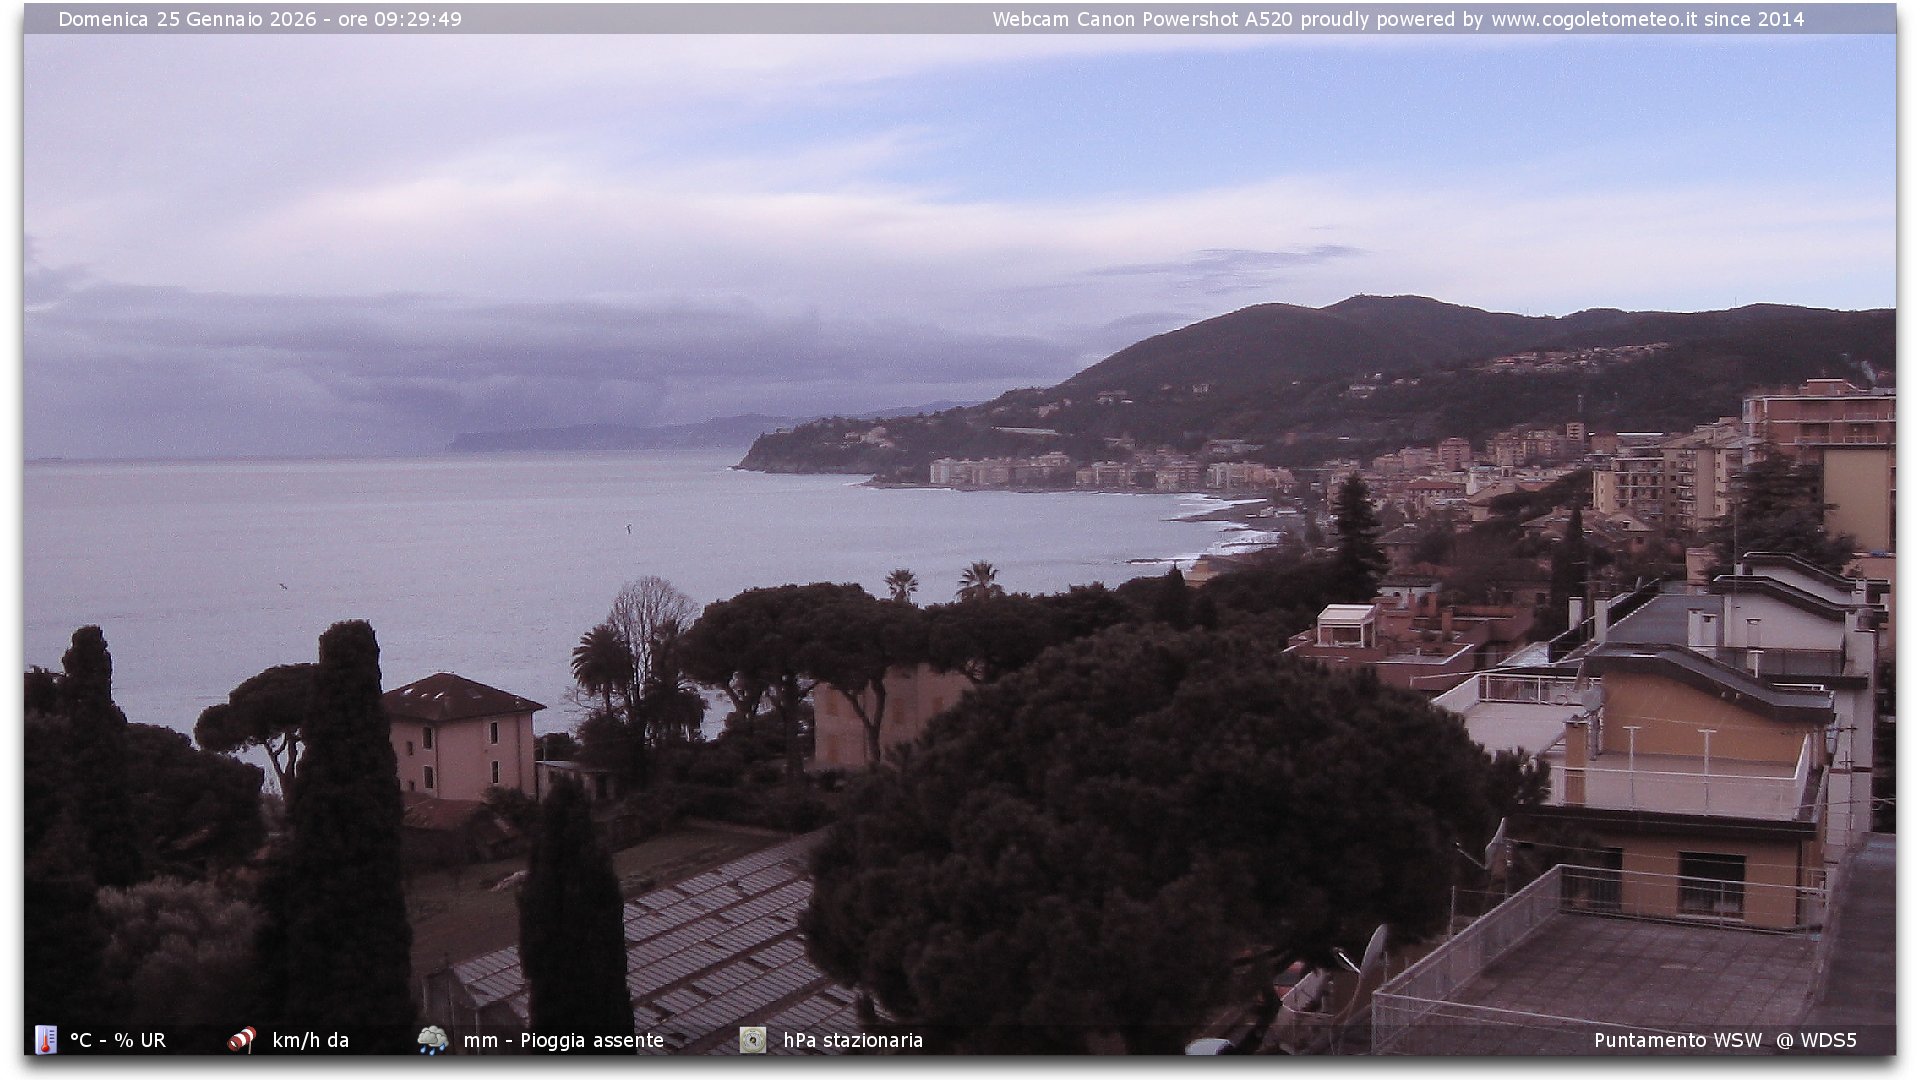This screenshot has height=1080, width=1920.
Task: Click the satellite dish on the rooftop
Action: 1374,950
